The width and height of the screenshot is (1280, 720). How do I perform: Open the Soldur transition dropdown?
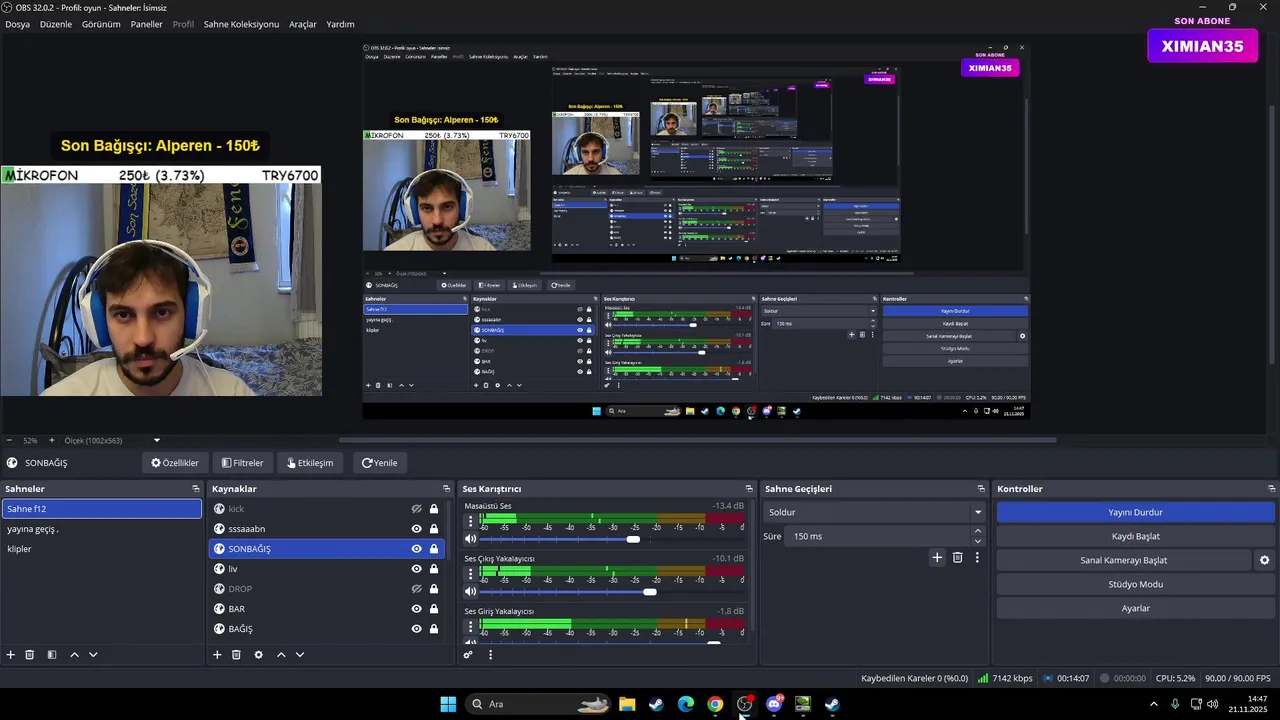click(875, 512)
